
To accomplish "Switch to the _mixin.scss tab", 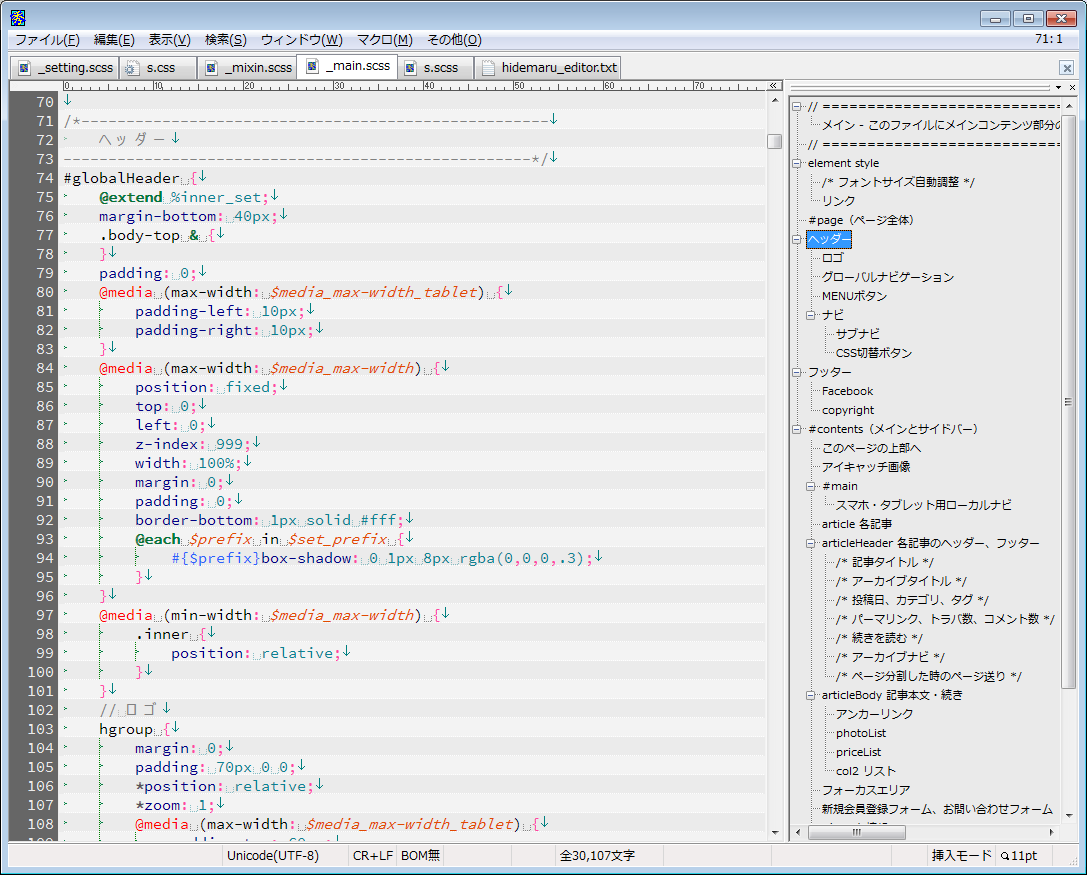I will pos(257,68).
